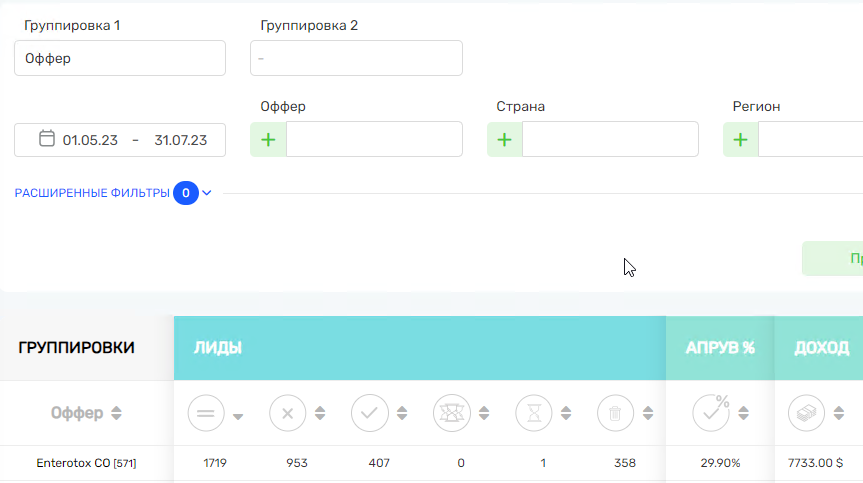The height and width of the screenshot is (483, 863).
Task: Click the calendar icon in date range
Action: point(47,139)
